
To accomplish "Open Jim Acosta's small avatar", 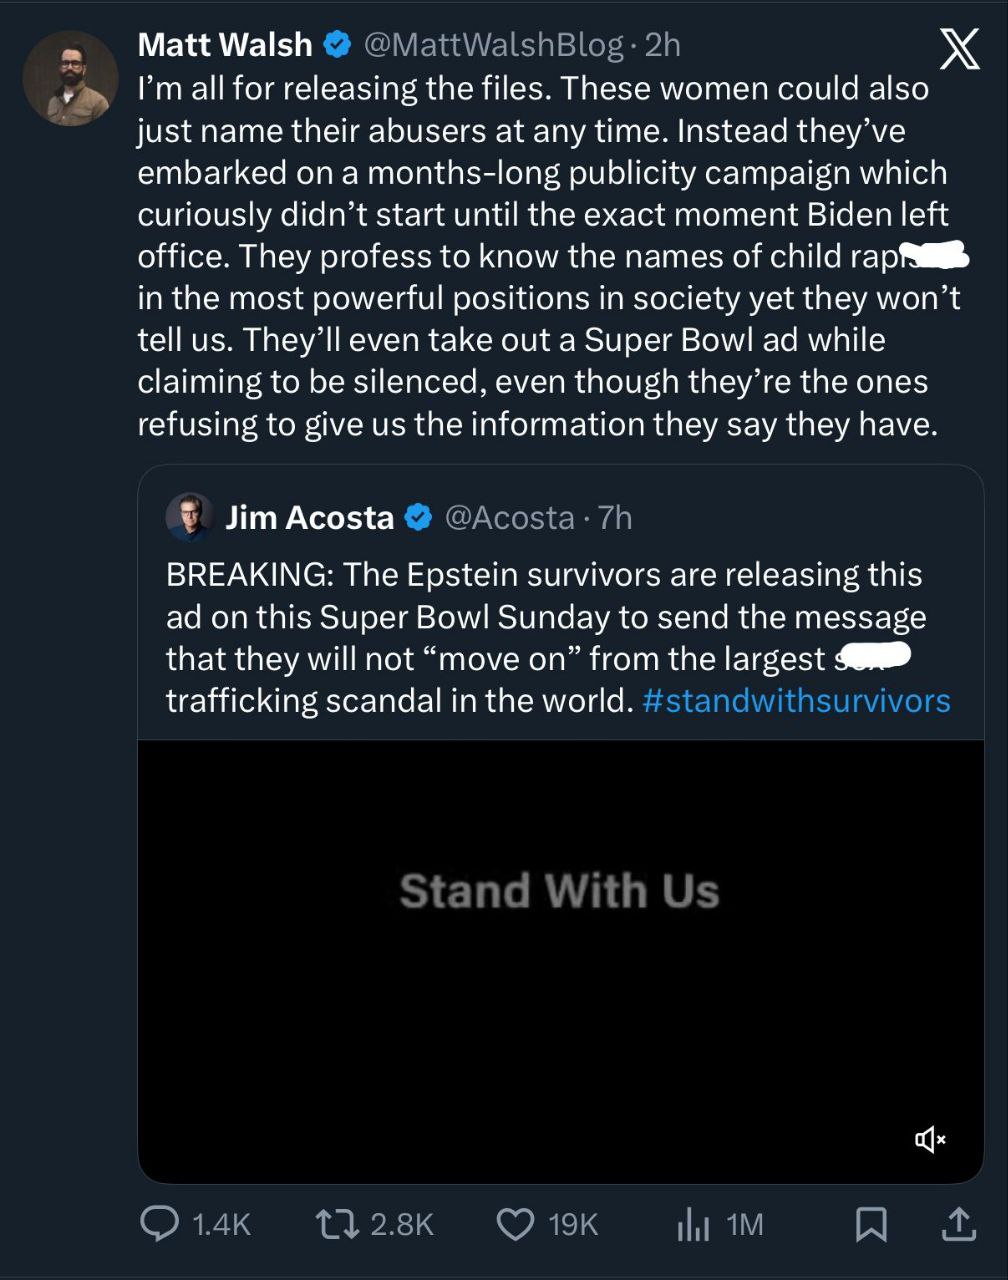I will [189, 516].
